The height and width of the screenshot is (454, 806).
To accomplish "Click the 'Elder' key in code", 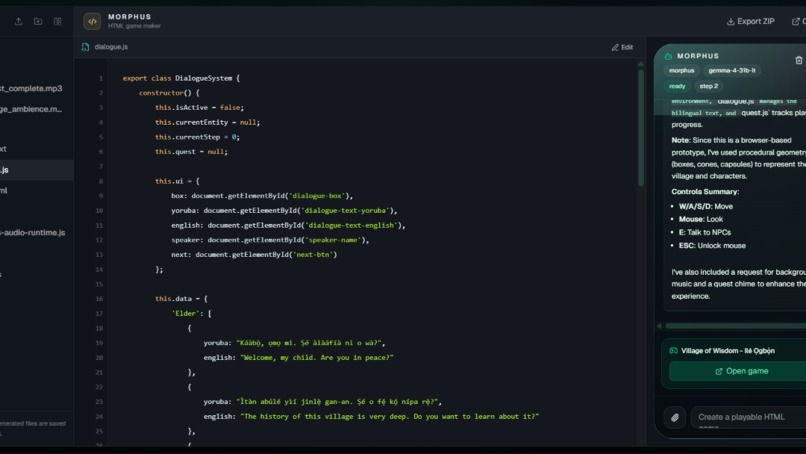I will coord(185,314).
